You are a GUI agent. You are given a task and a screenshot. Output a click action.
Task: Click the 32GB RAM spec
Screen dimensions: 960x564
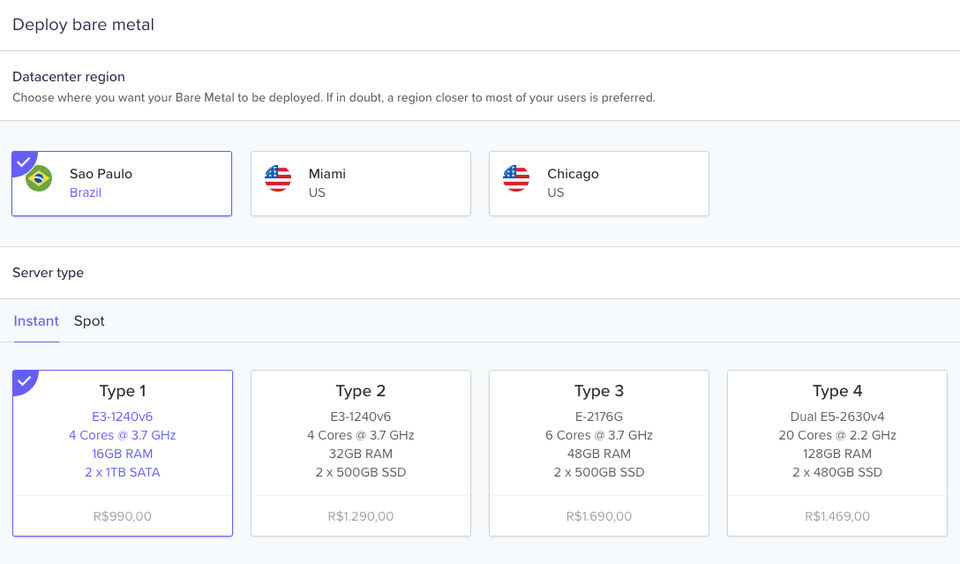coord(361,454)
